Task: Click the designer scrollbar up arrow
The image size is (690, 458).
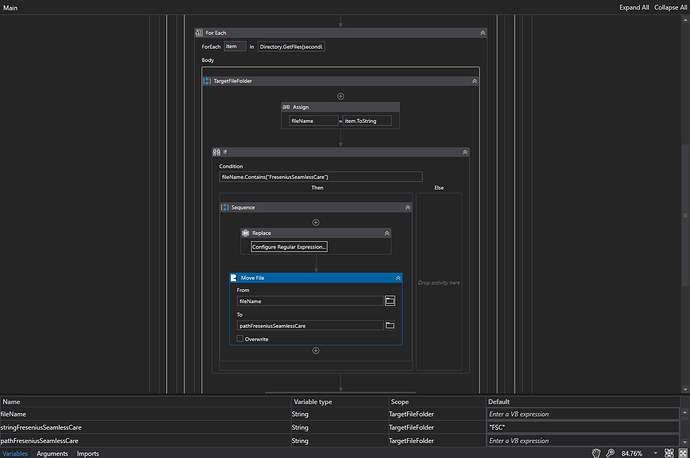Action: click(685, 20)
